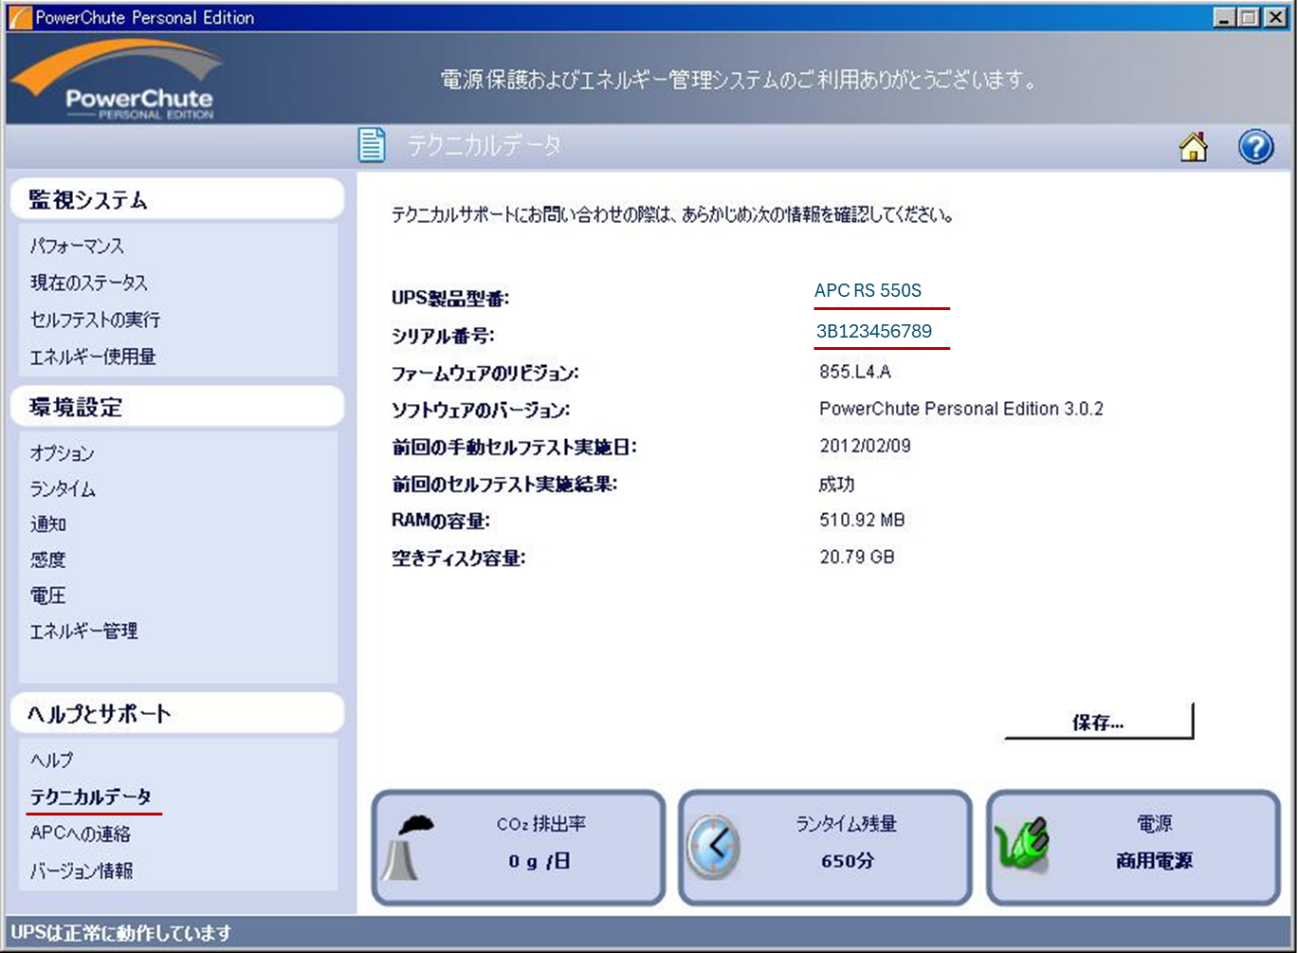Click the 空きディスク容量 label
1298x953 pixels.
click(x=458, y=558)
